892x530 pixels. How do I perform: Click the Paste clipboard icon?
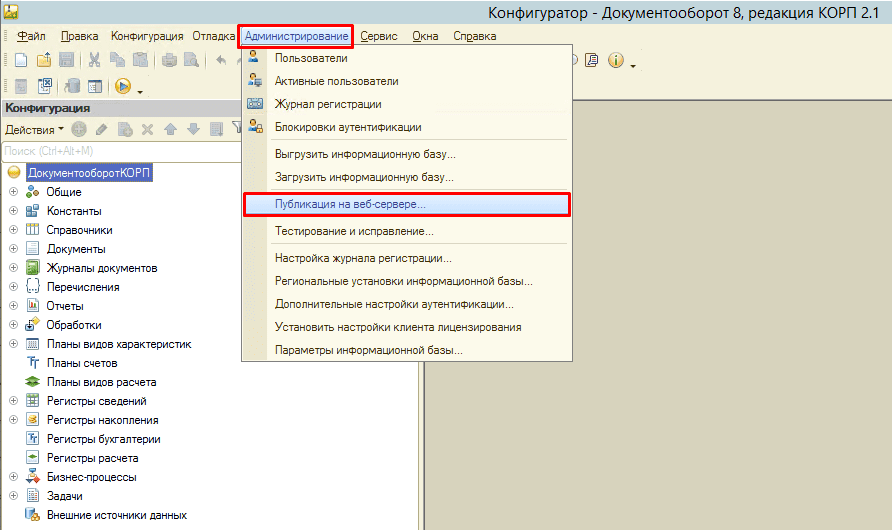140,60
